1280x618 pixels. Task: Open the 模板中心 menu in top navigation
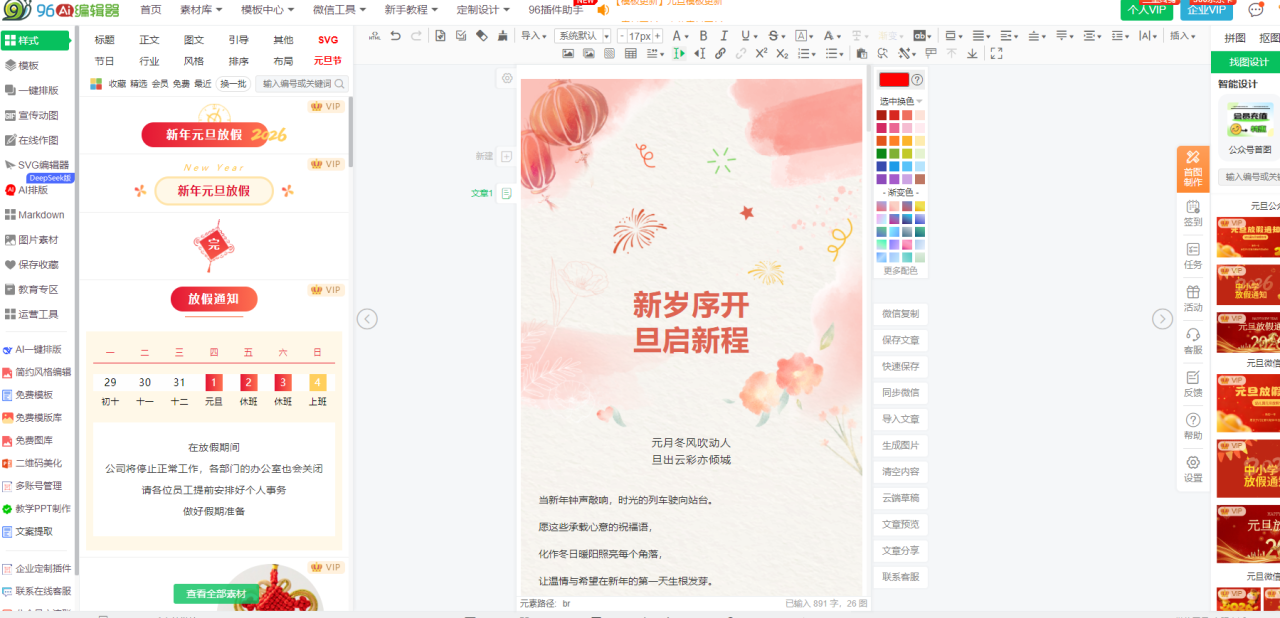click(x=267, y=10)
